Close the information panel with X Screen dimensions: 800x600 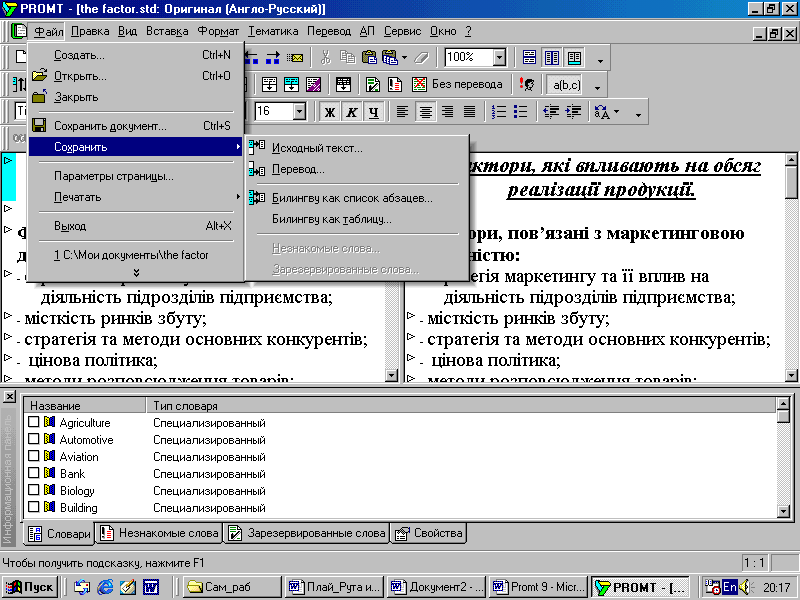click(x=9, y=396)
